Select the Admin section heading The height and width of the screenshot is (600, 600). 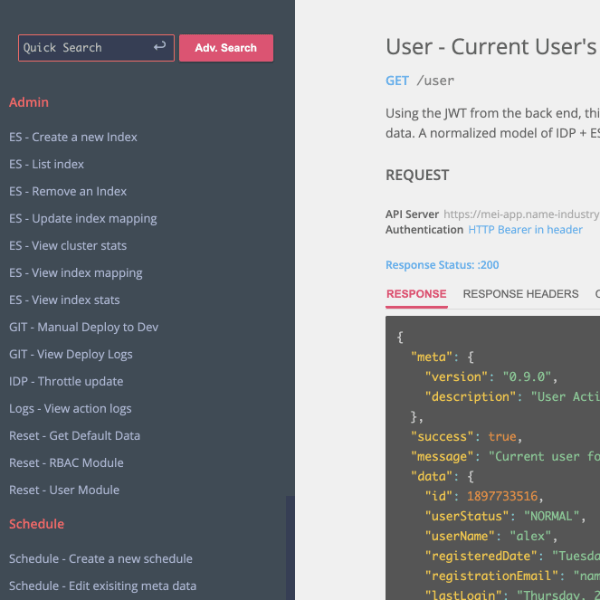[29, 102]
